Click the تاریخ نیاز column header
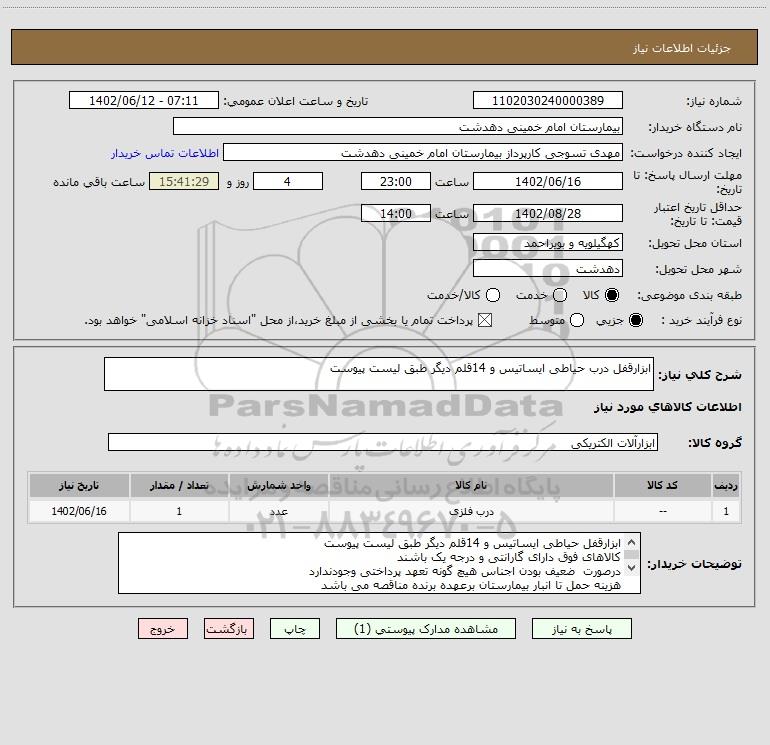 (x=79, y=485)
